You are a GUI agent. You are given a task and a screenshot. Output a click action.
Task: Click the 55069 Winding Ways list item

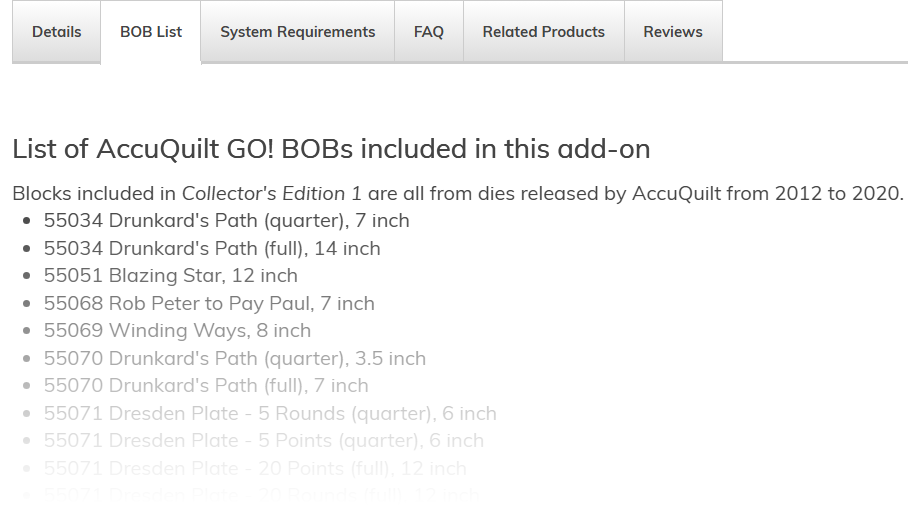[x=177, y=330]
